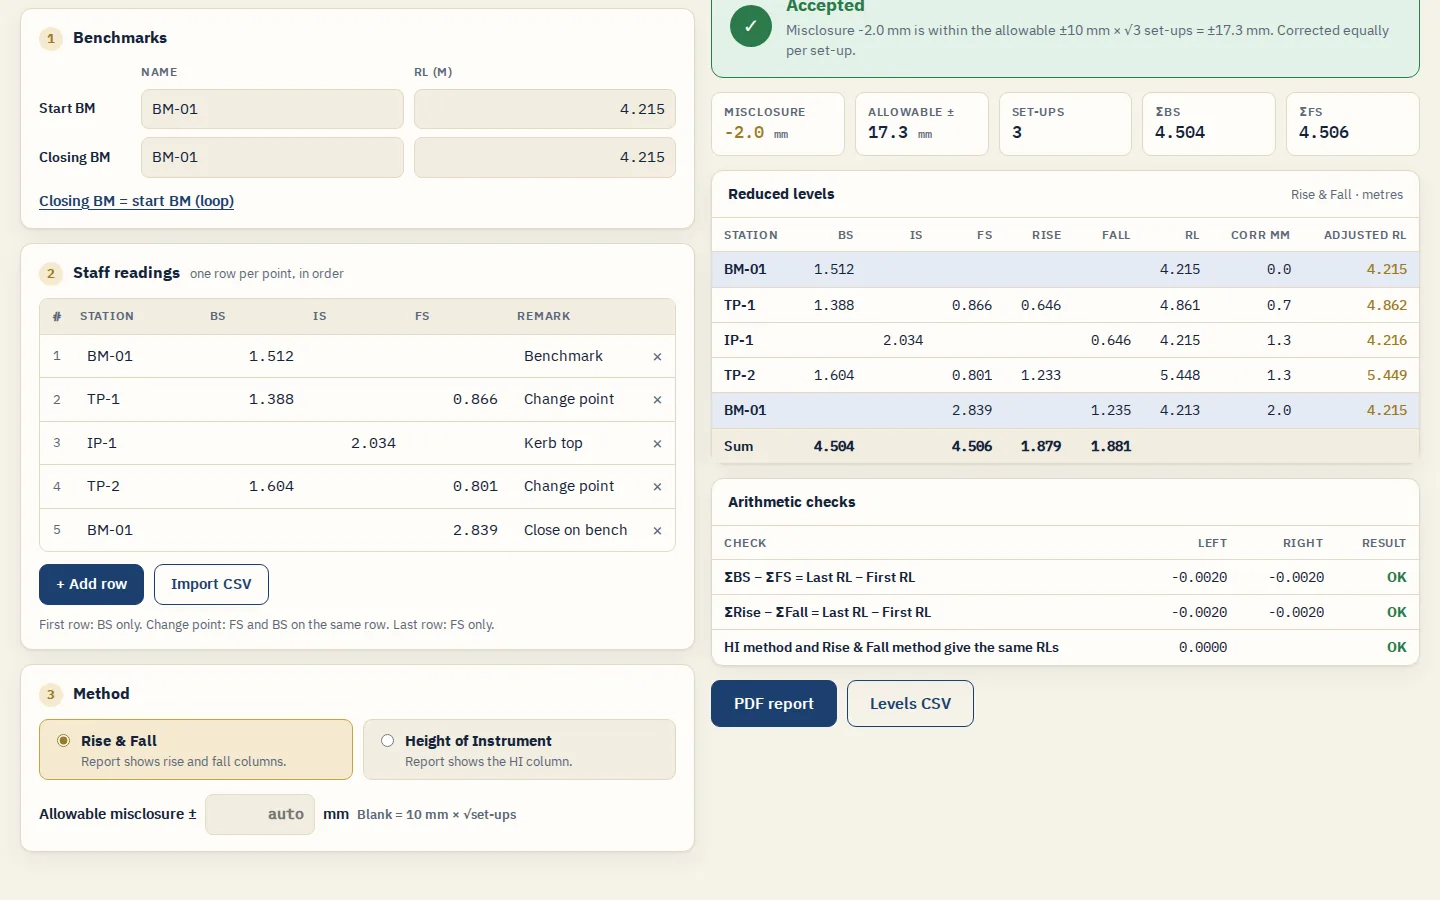Edit the closing foresight 2.839
1440x900 pixels.
tap(455, 531)
